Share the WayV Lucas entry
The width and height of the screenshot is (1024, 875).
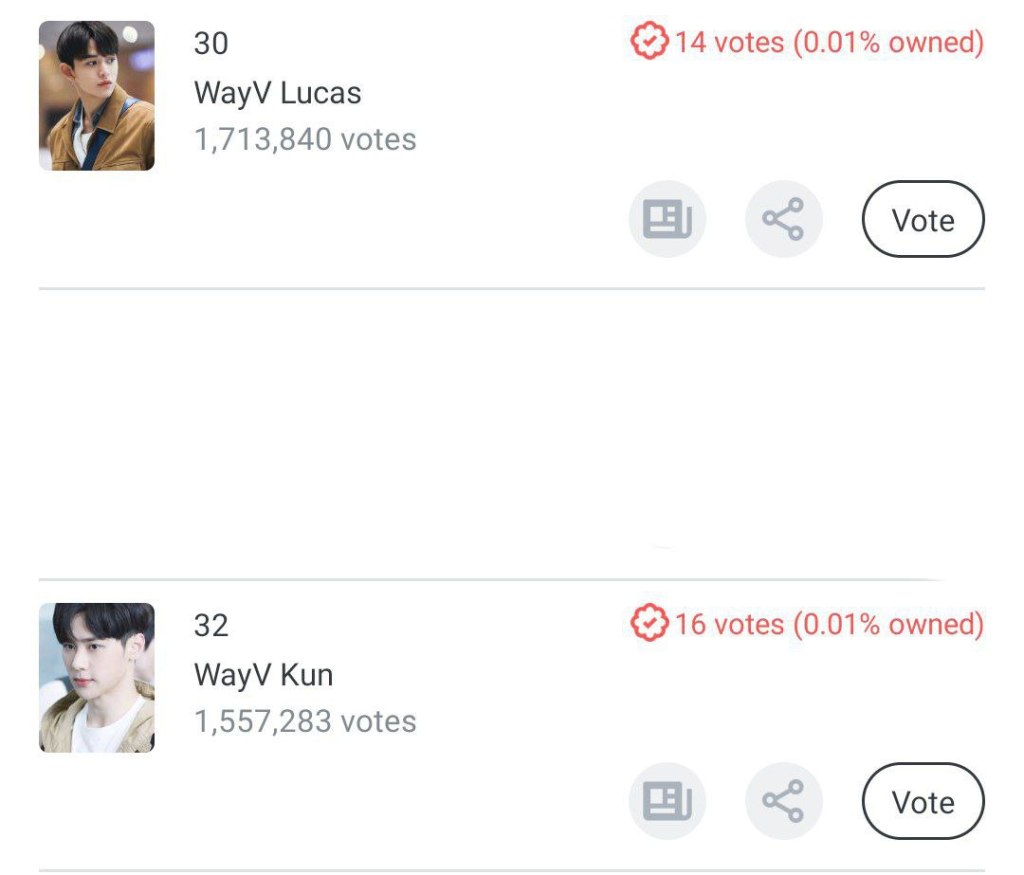tap(783, 219)
